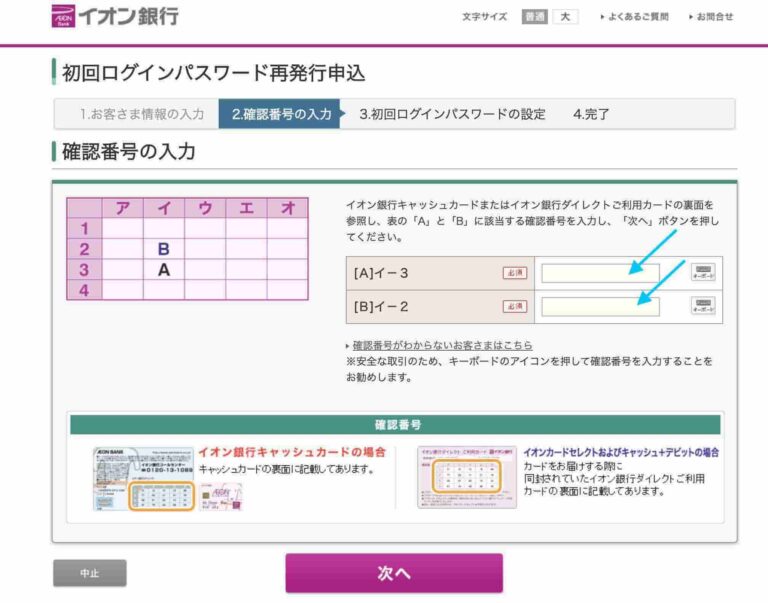Click the 必須 badge beside [A]イー3

(x=514, y=273)
